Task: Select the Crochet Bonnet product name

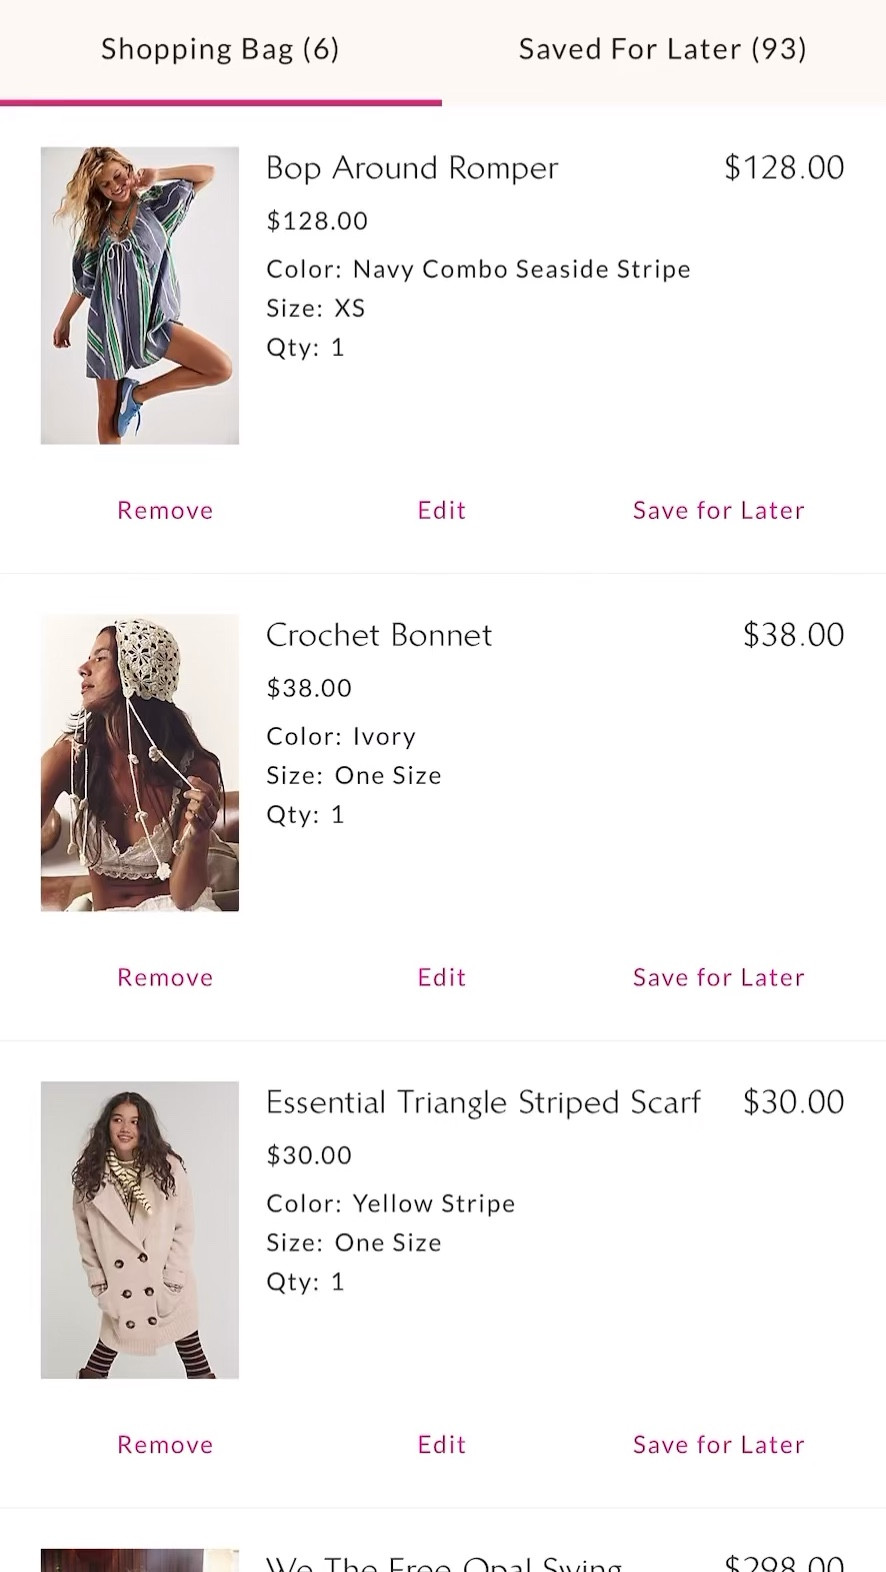Action: [x=379, y=634]
